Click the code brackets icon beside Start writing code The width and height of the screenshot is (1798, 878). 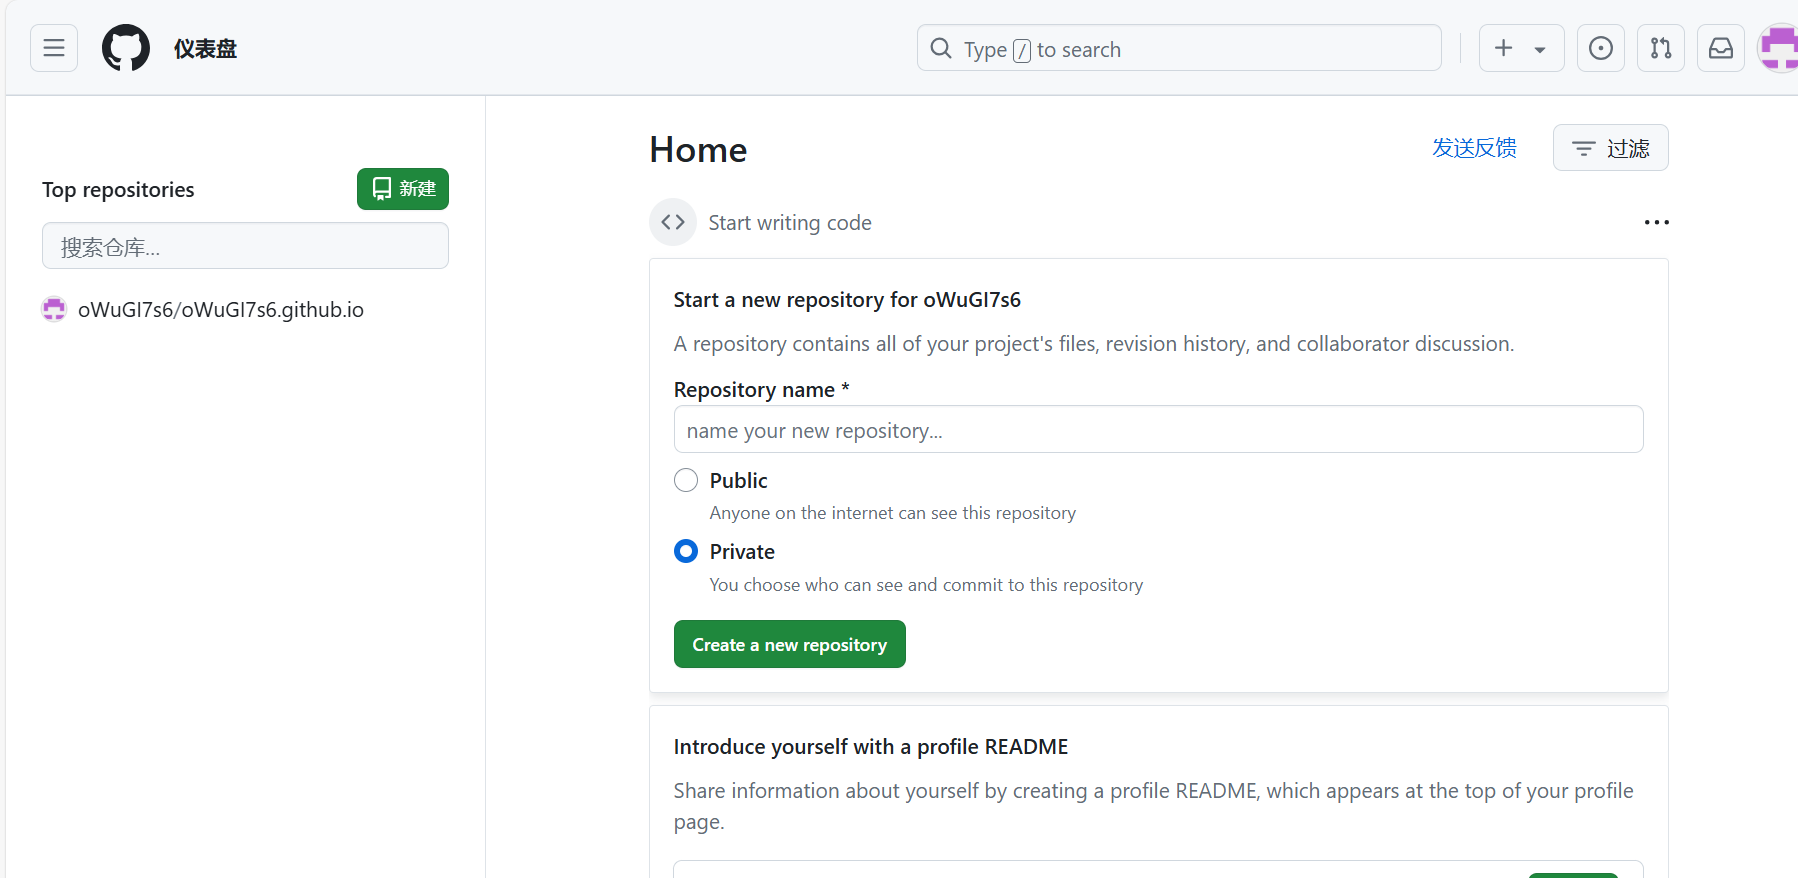[673, 222]
